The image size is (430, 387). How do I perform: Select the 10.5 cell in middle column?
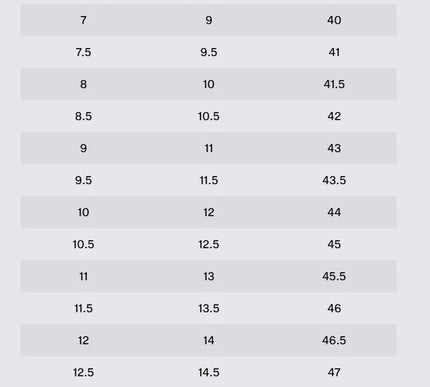pyautogui.click(x=209, y=116)
